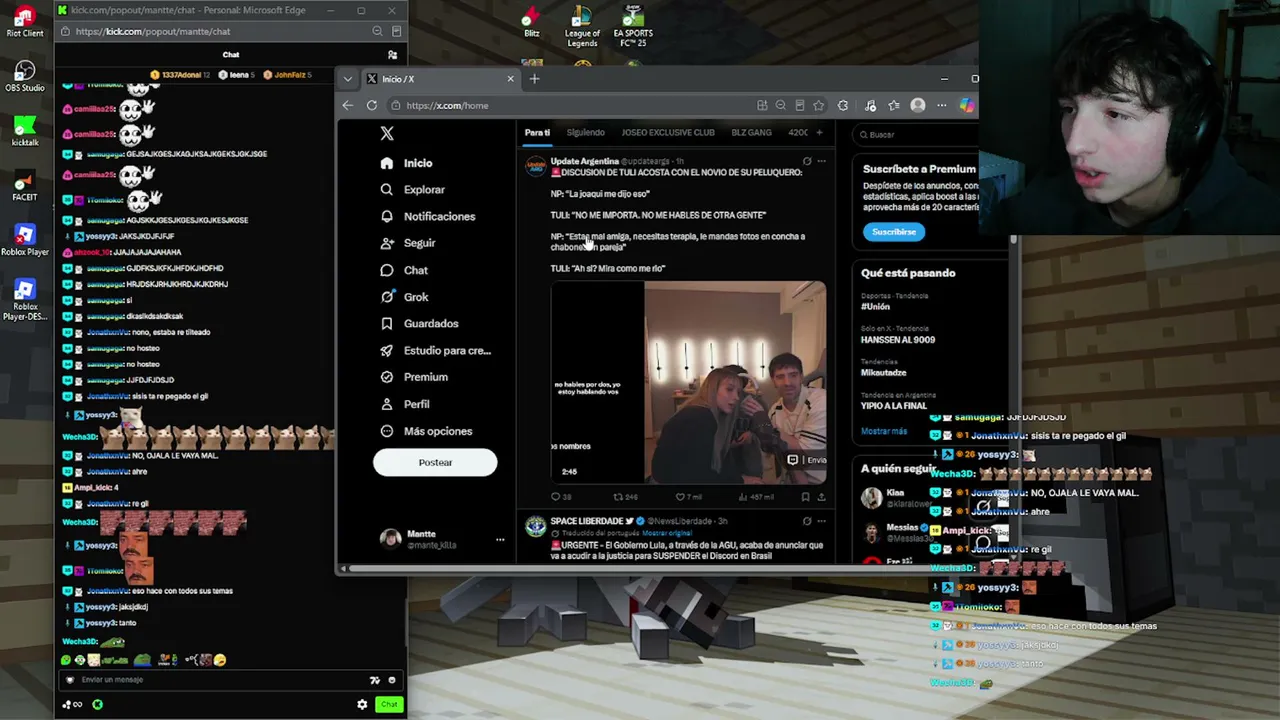Open Explorar in the X sidebar
This screenshot has width=1280, height=720.
click(x=413, y=189)
